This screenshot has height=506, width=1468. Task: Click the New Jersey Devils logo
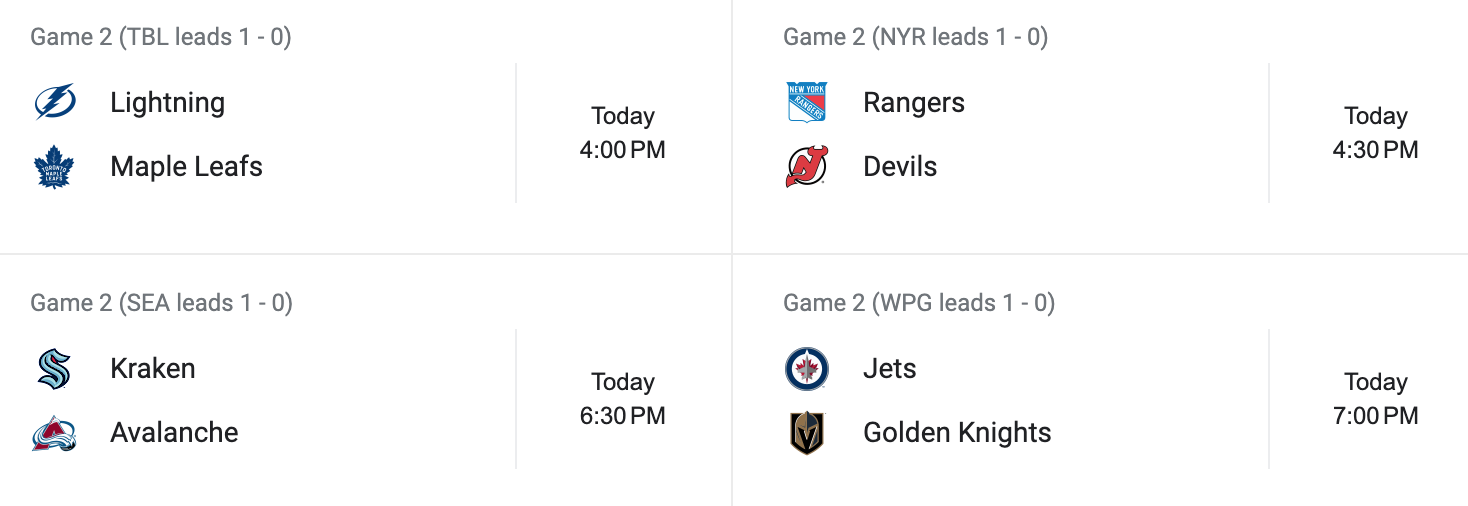[x=807, y=167]
